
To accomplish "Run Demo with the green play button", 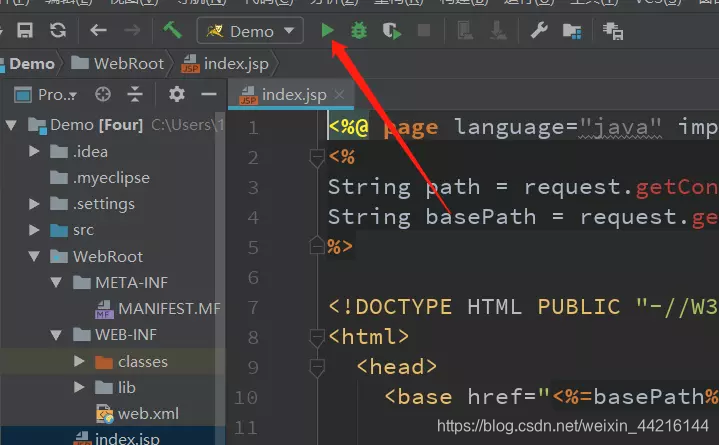I will [327, 31].
